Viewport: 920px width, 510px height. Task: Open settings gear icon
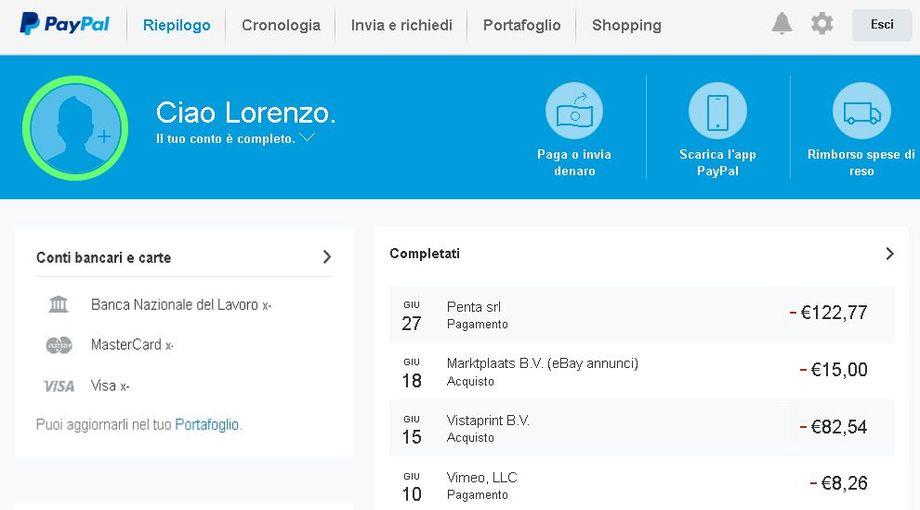822,24
